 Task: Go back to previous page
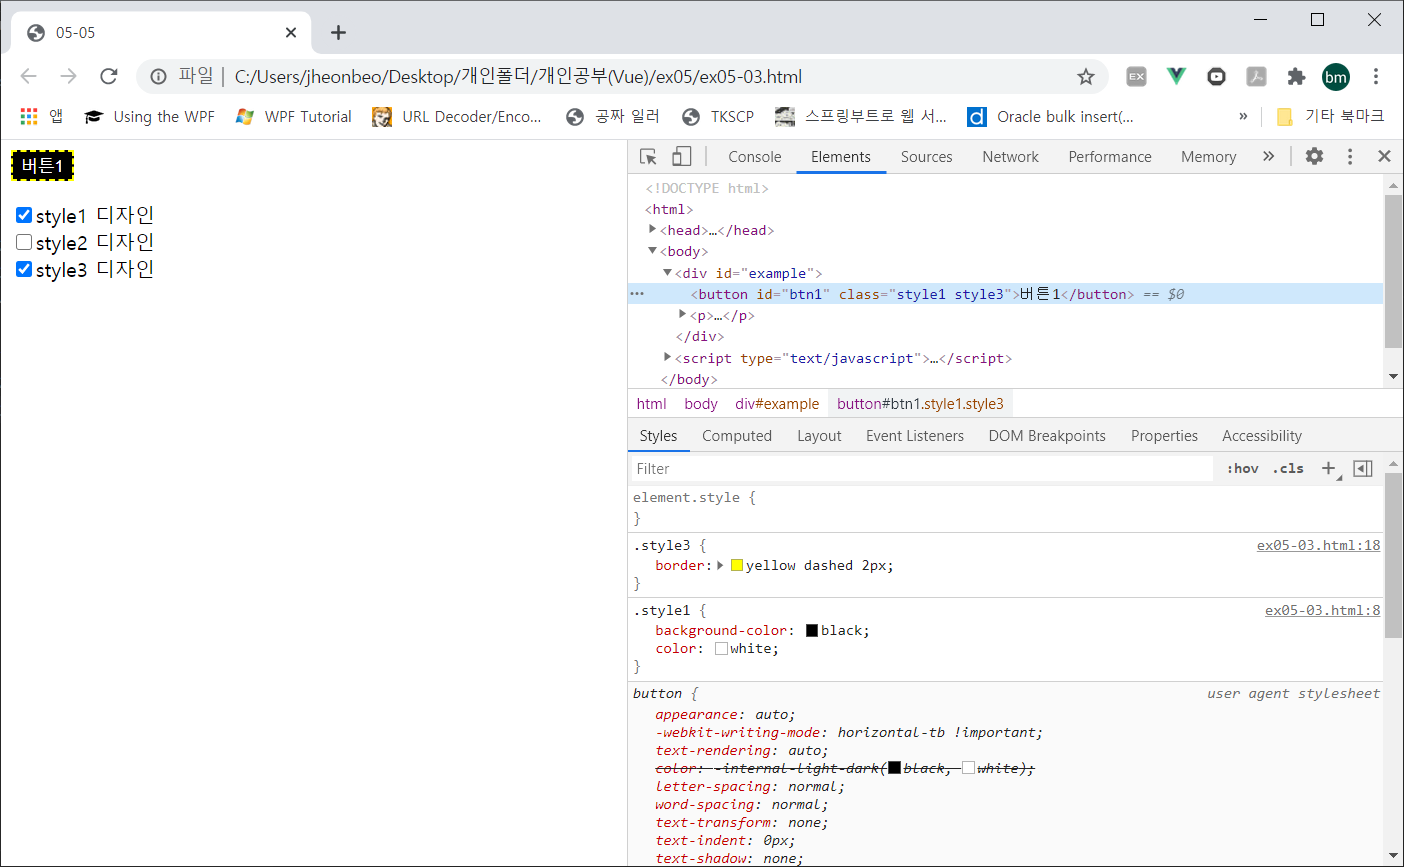[28, 76]
